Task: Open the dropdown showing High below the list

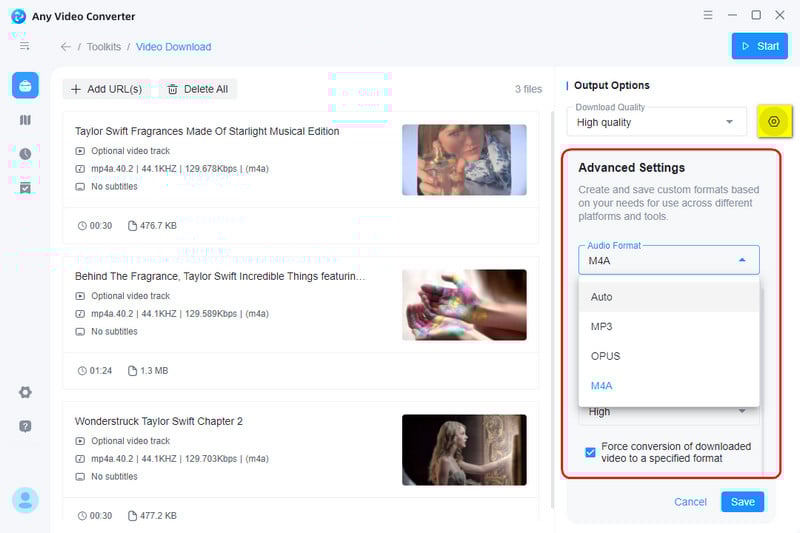Action: 669,412
